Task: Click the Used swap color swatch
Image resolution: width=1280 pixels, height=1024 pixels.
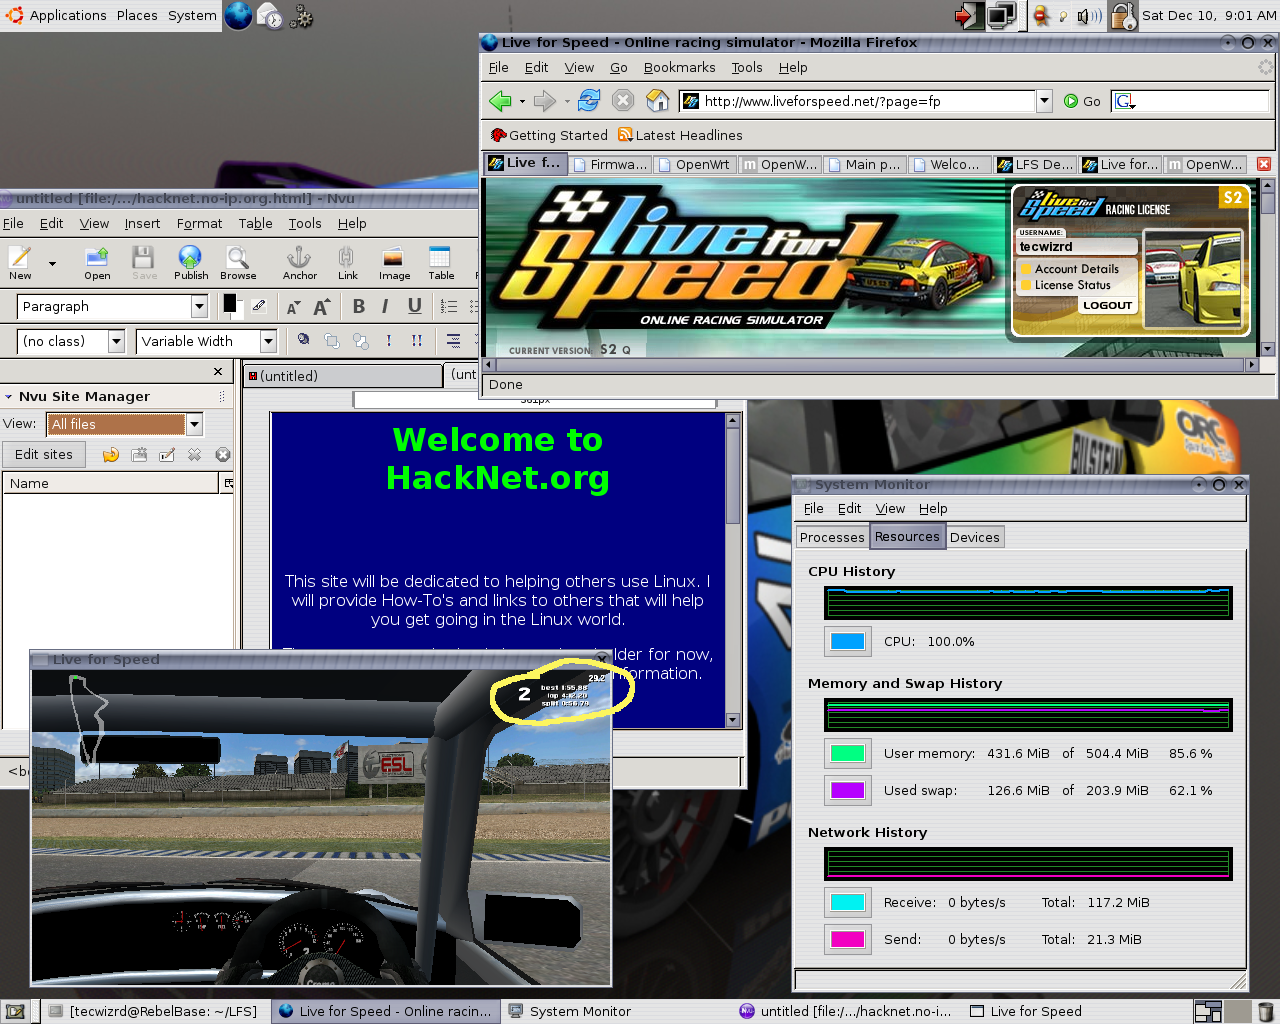Action: point(847,790)
